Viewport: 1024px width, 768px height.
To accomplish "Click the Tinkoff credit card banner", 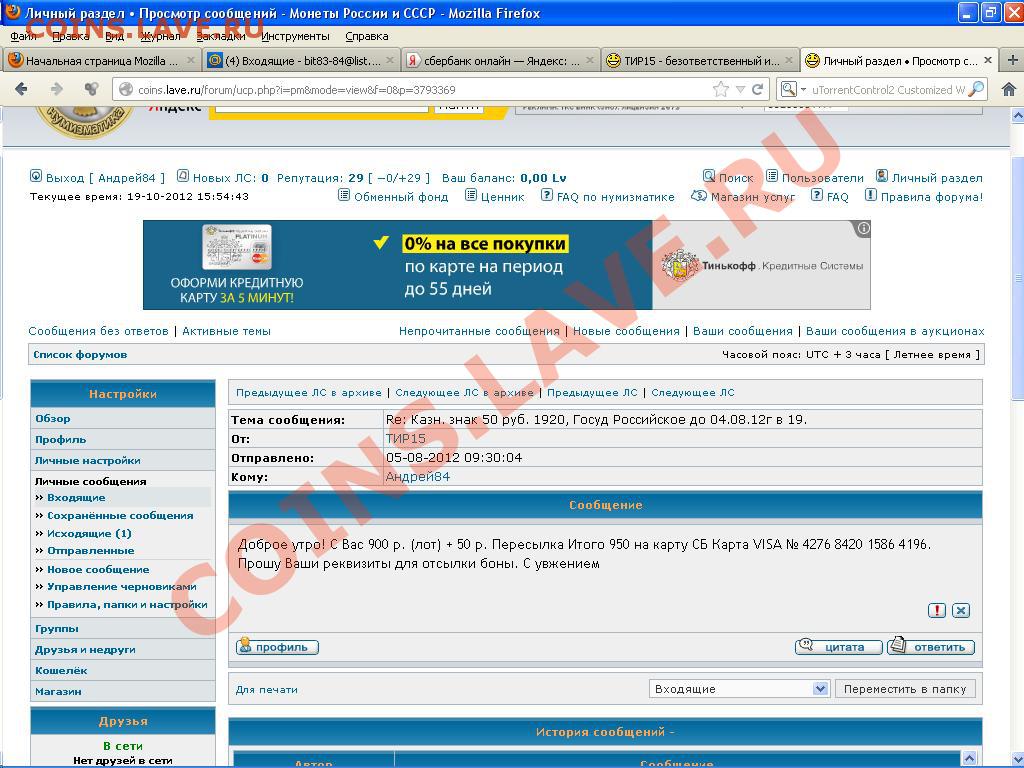I will click(507, 264).
